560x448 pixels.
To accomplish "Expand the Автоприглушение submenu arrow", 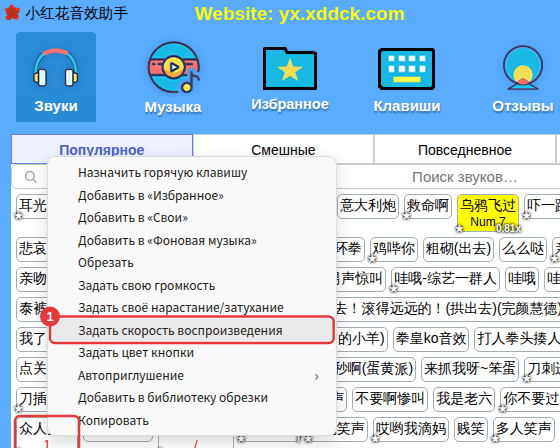I will click(316, 376).
